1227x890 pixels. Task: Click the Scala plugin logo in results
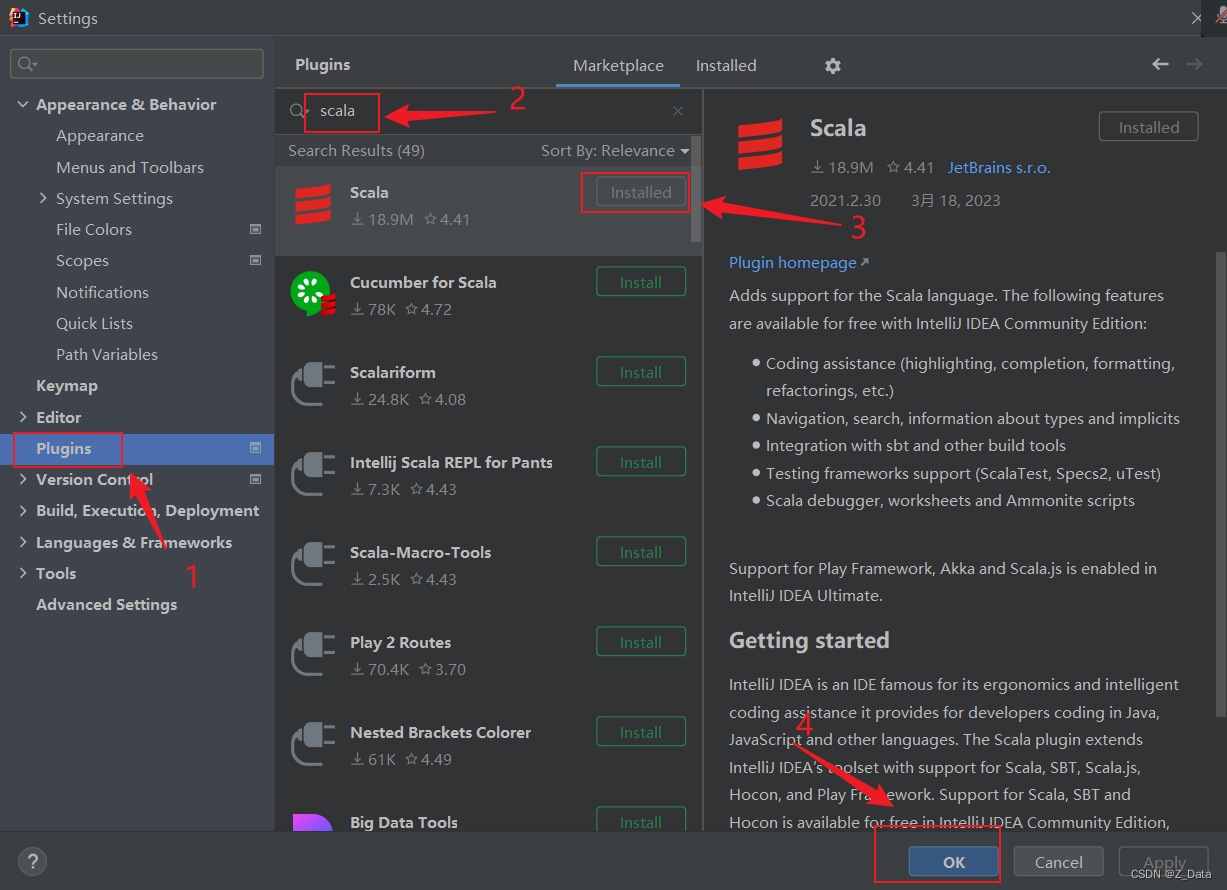312,205
